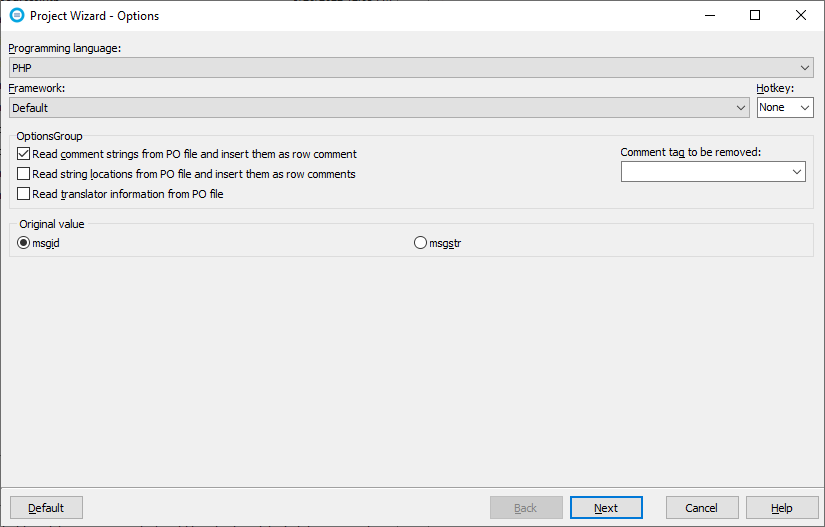The height and width of the screenshot is (527, 825).
Task: Open the Hotkey dropdown showing None
Action: (785, 108)
